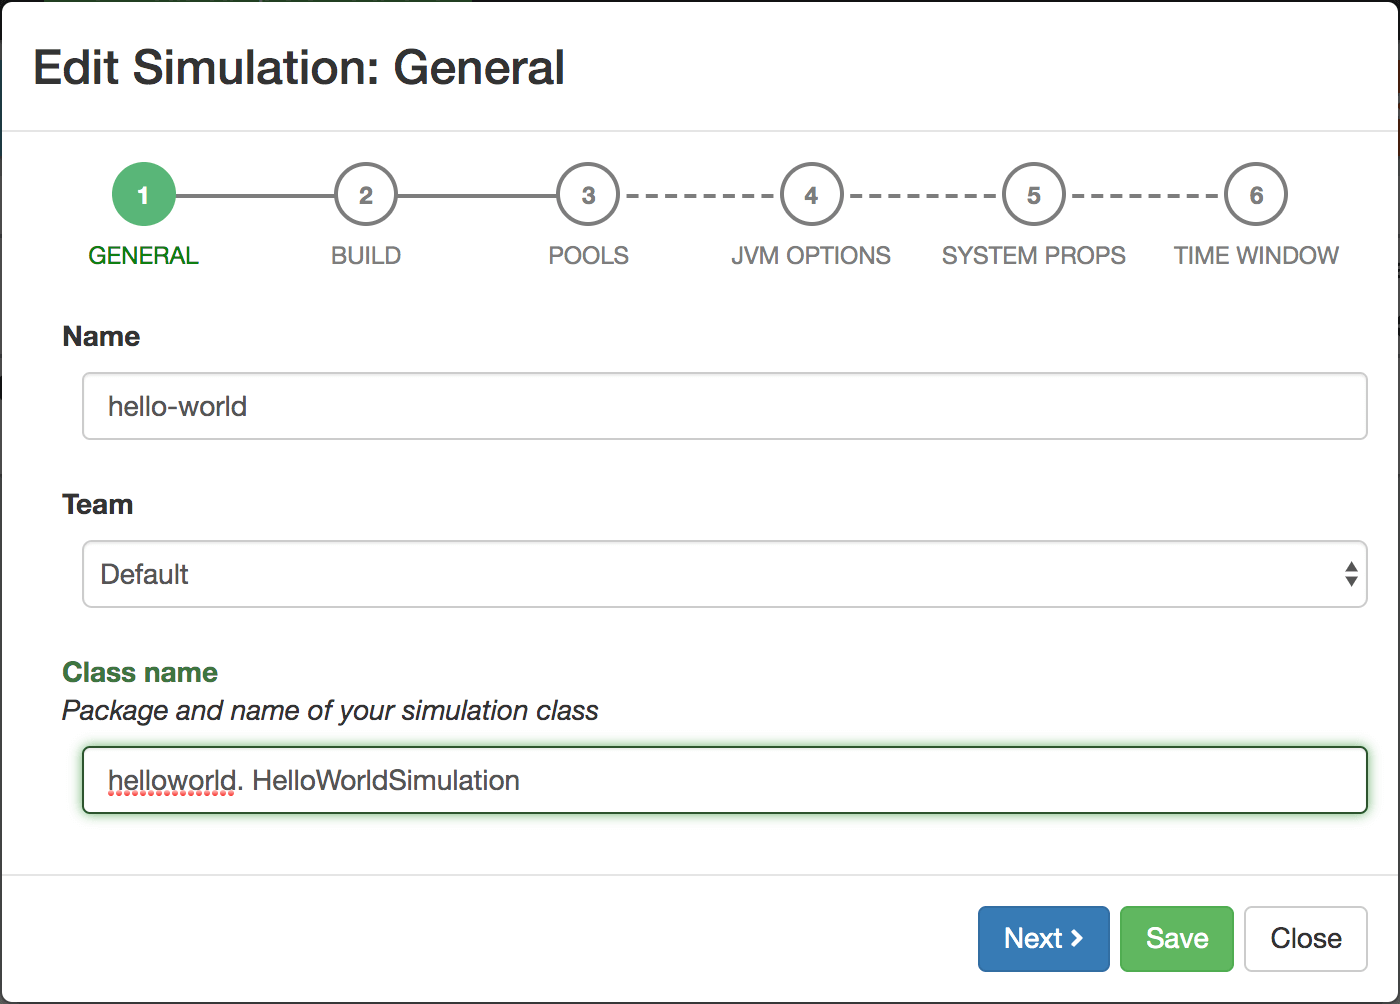Save the simulation settings

(x=1176, y=938)
